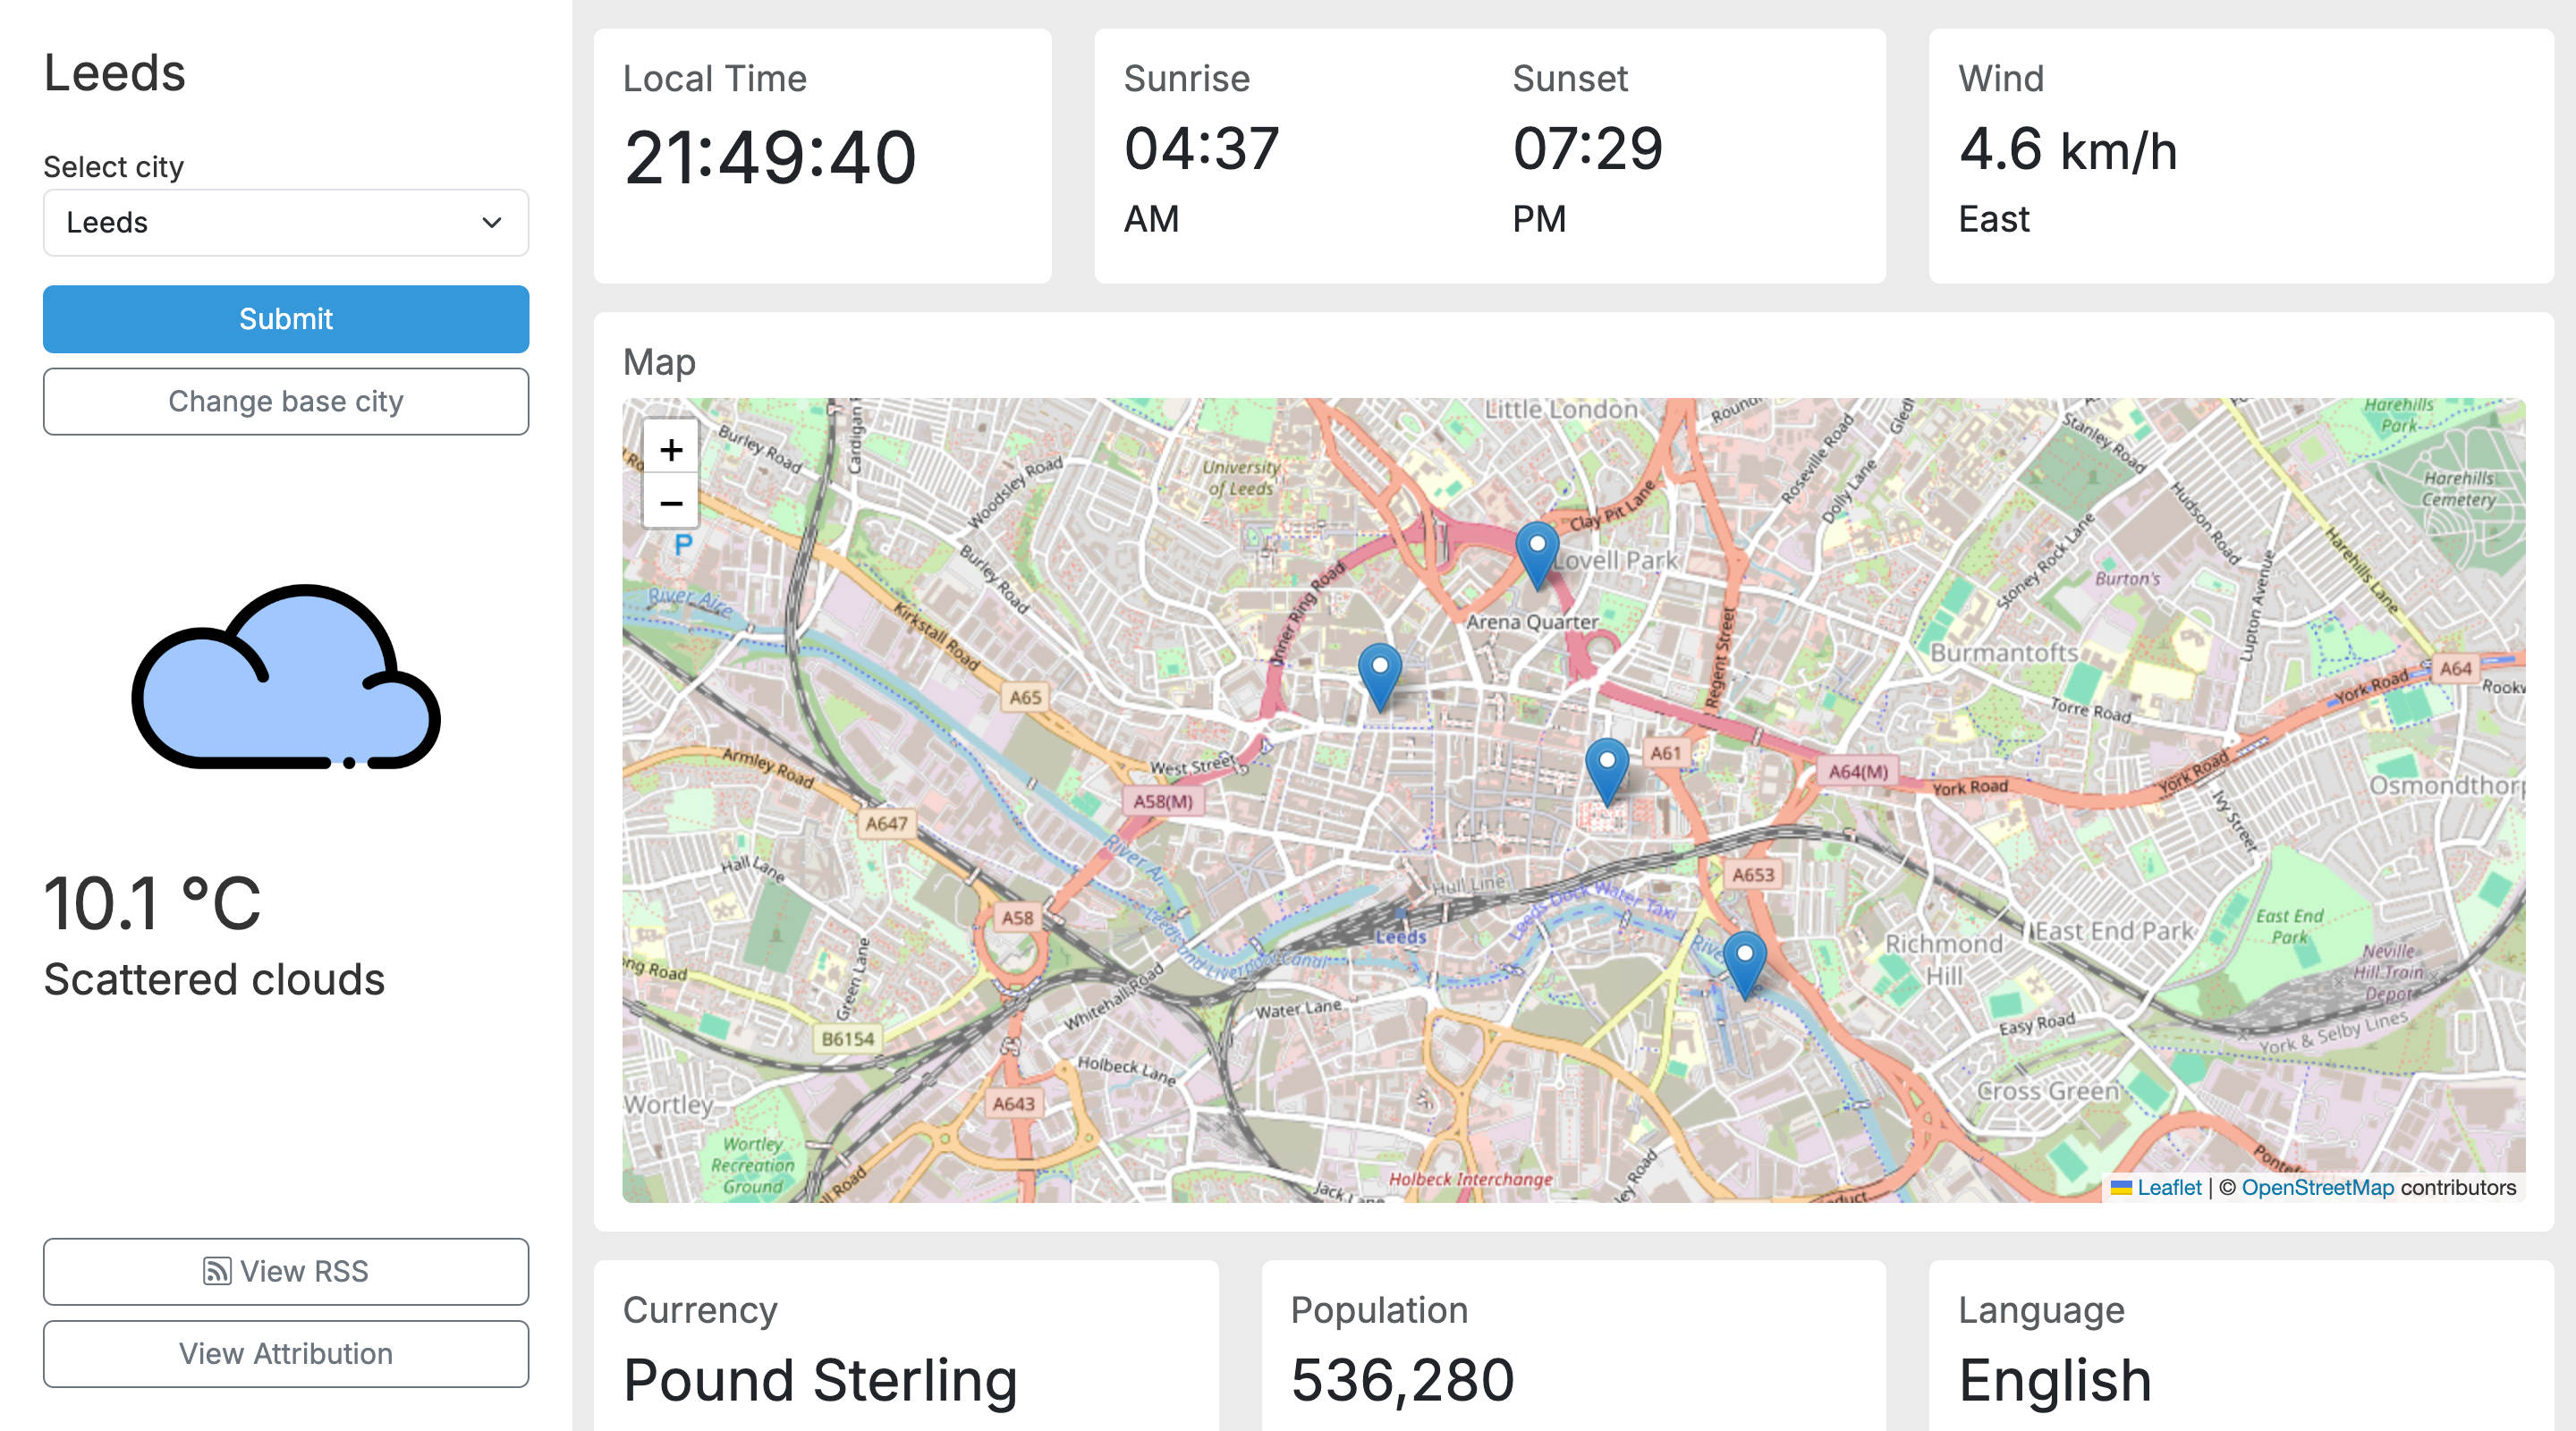Click the Currency card
Viewport: 2576px width, 1431px height.
906,1345
